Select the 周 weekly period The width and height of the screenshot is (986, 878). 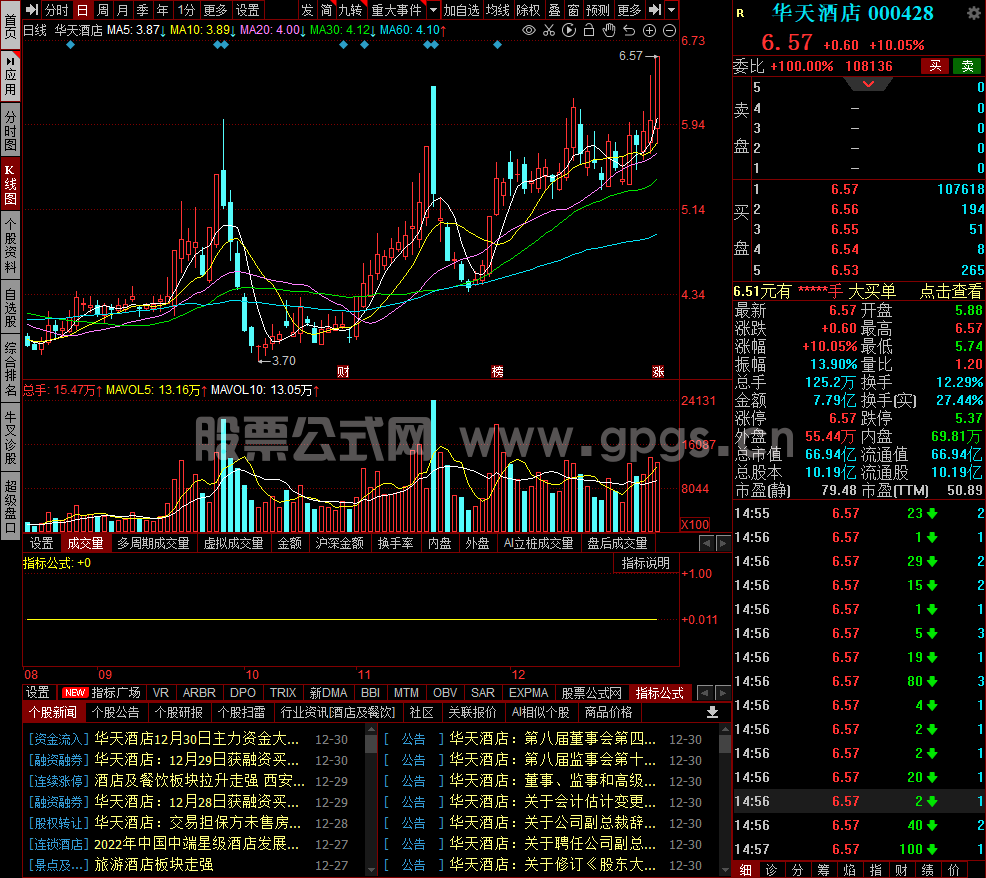(x=102, y=10)
